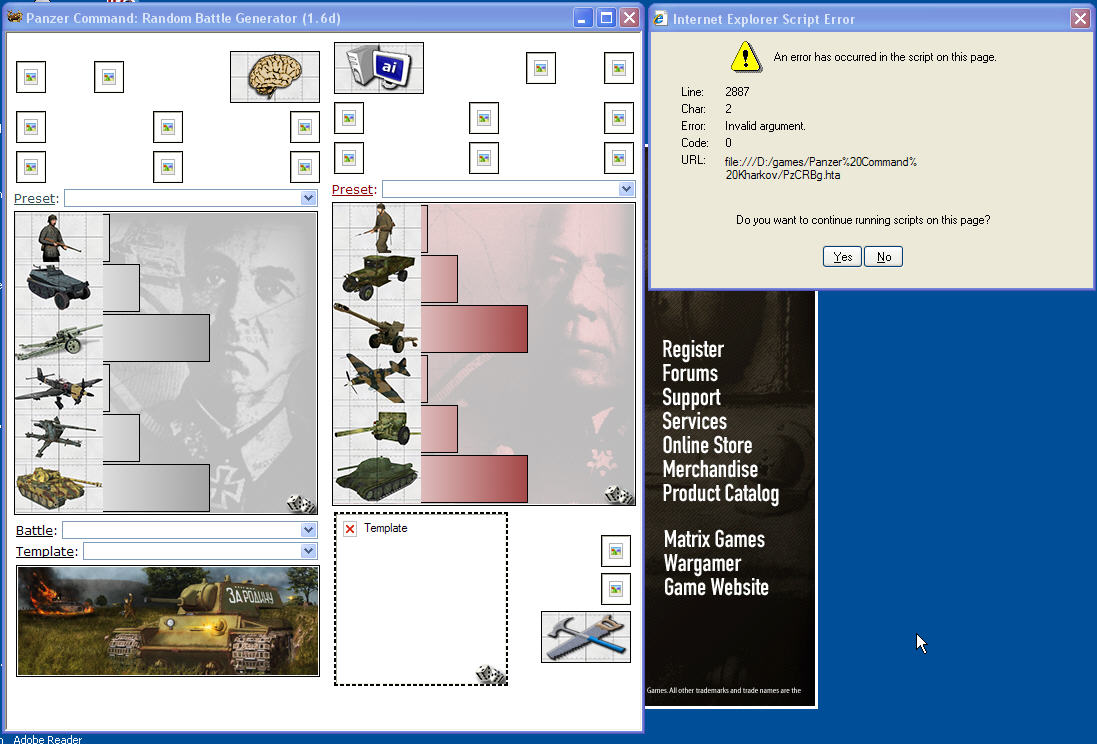The width and height of the screenshot is (1097, 744).
Task: Select the German half-track vehicle icon
Action: pos(59,287)
